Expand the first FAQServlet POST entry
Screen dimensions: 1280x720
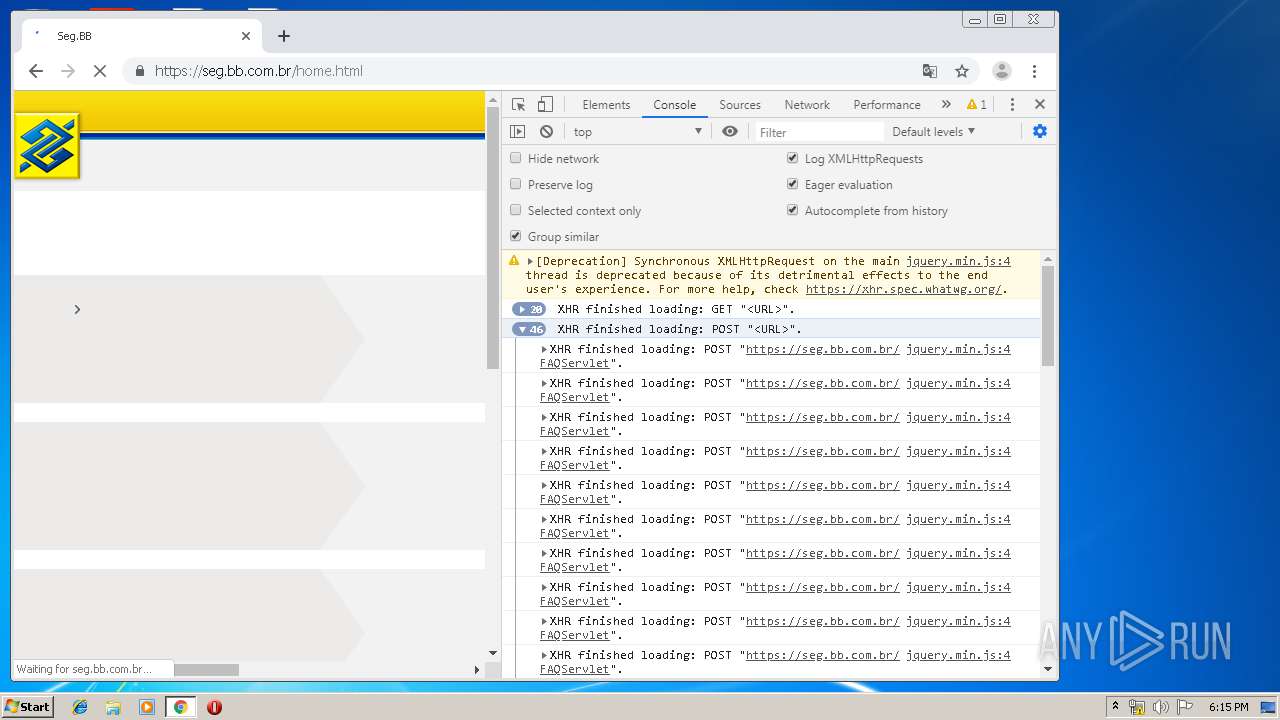pyautogui.click(x=544, y=349)
